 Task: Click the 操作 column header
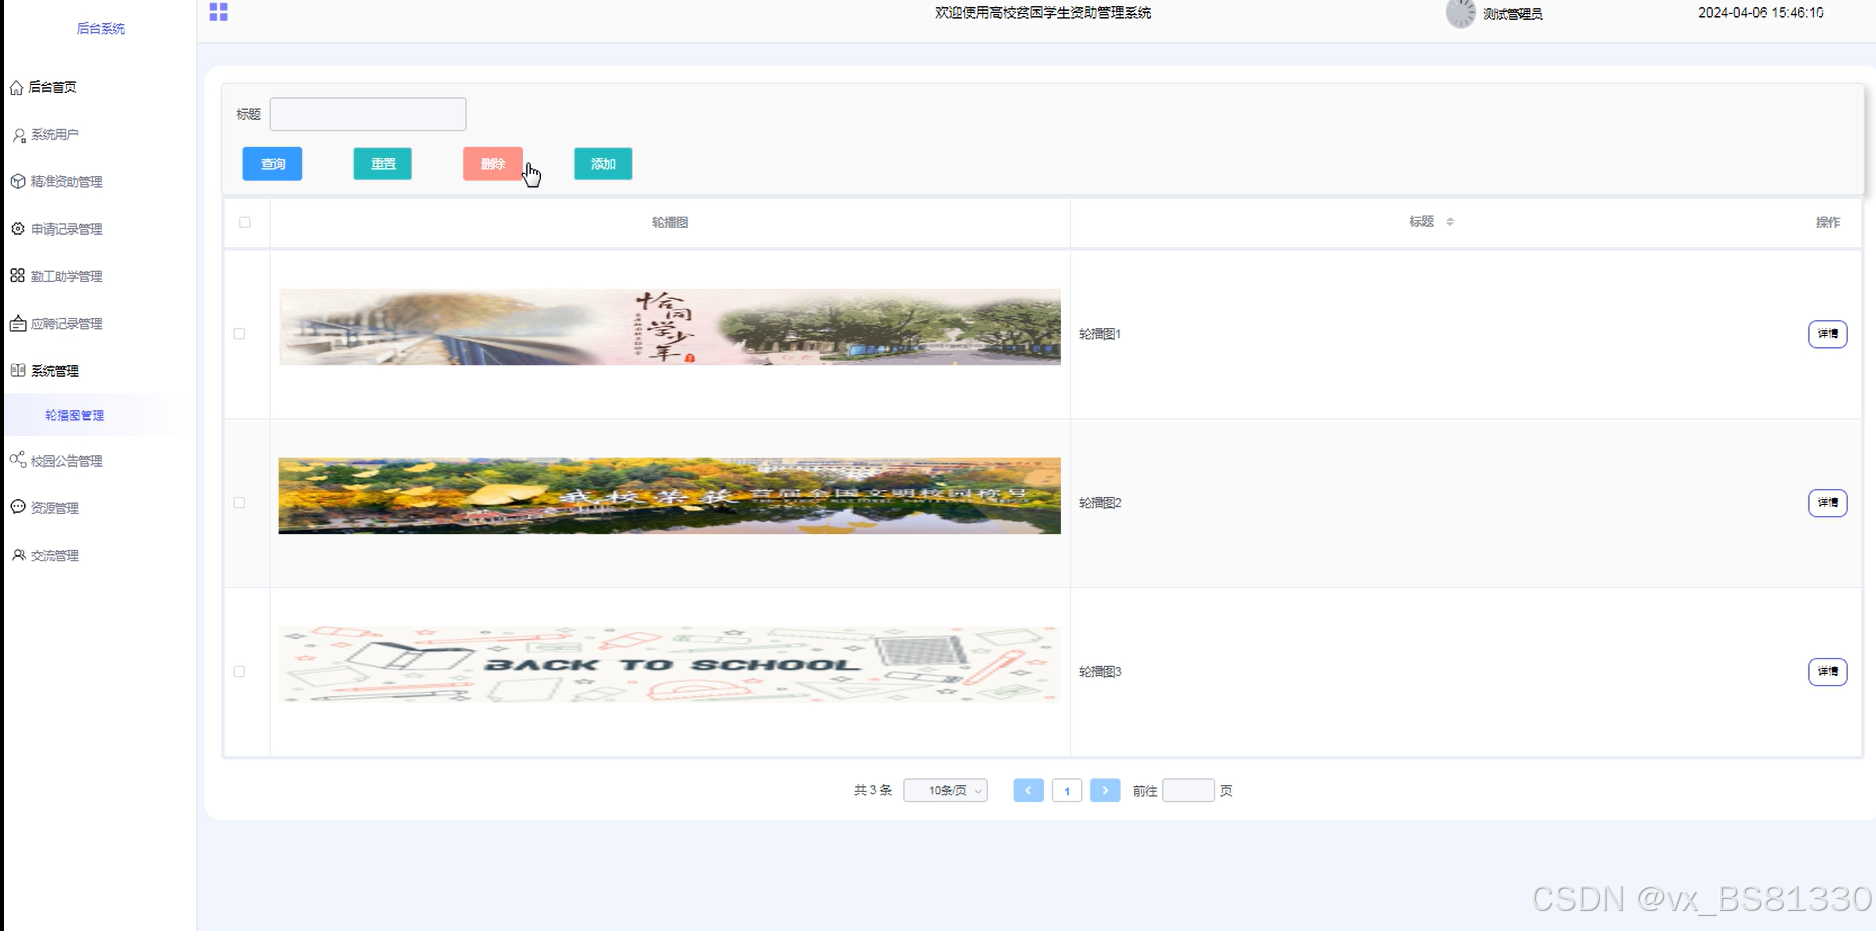pos(1828,222)
